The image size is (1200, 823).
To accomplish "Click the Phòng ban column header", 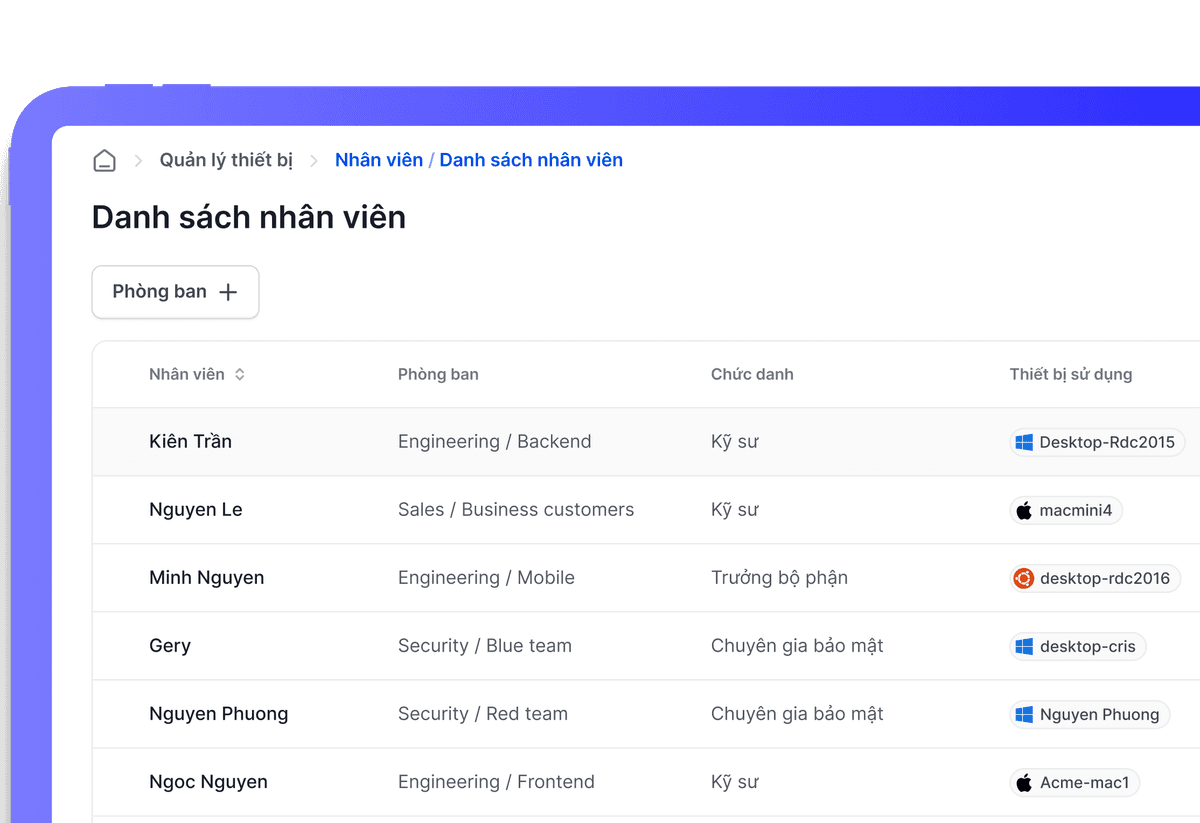I will click(438, 375).
